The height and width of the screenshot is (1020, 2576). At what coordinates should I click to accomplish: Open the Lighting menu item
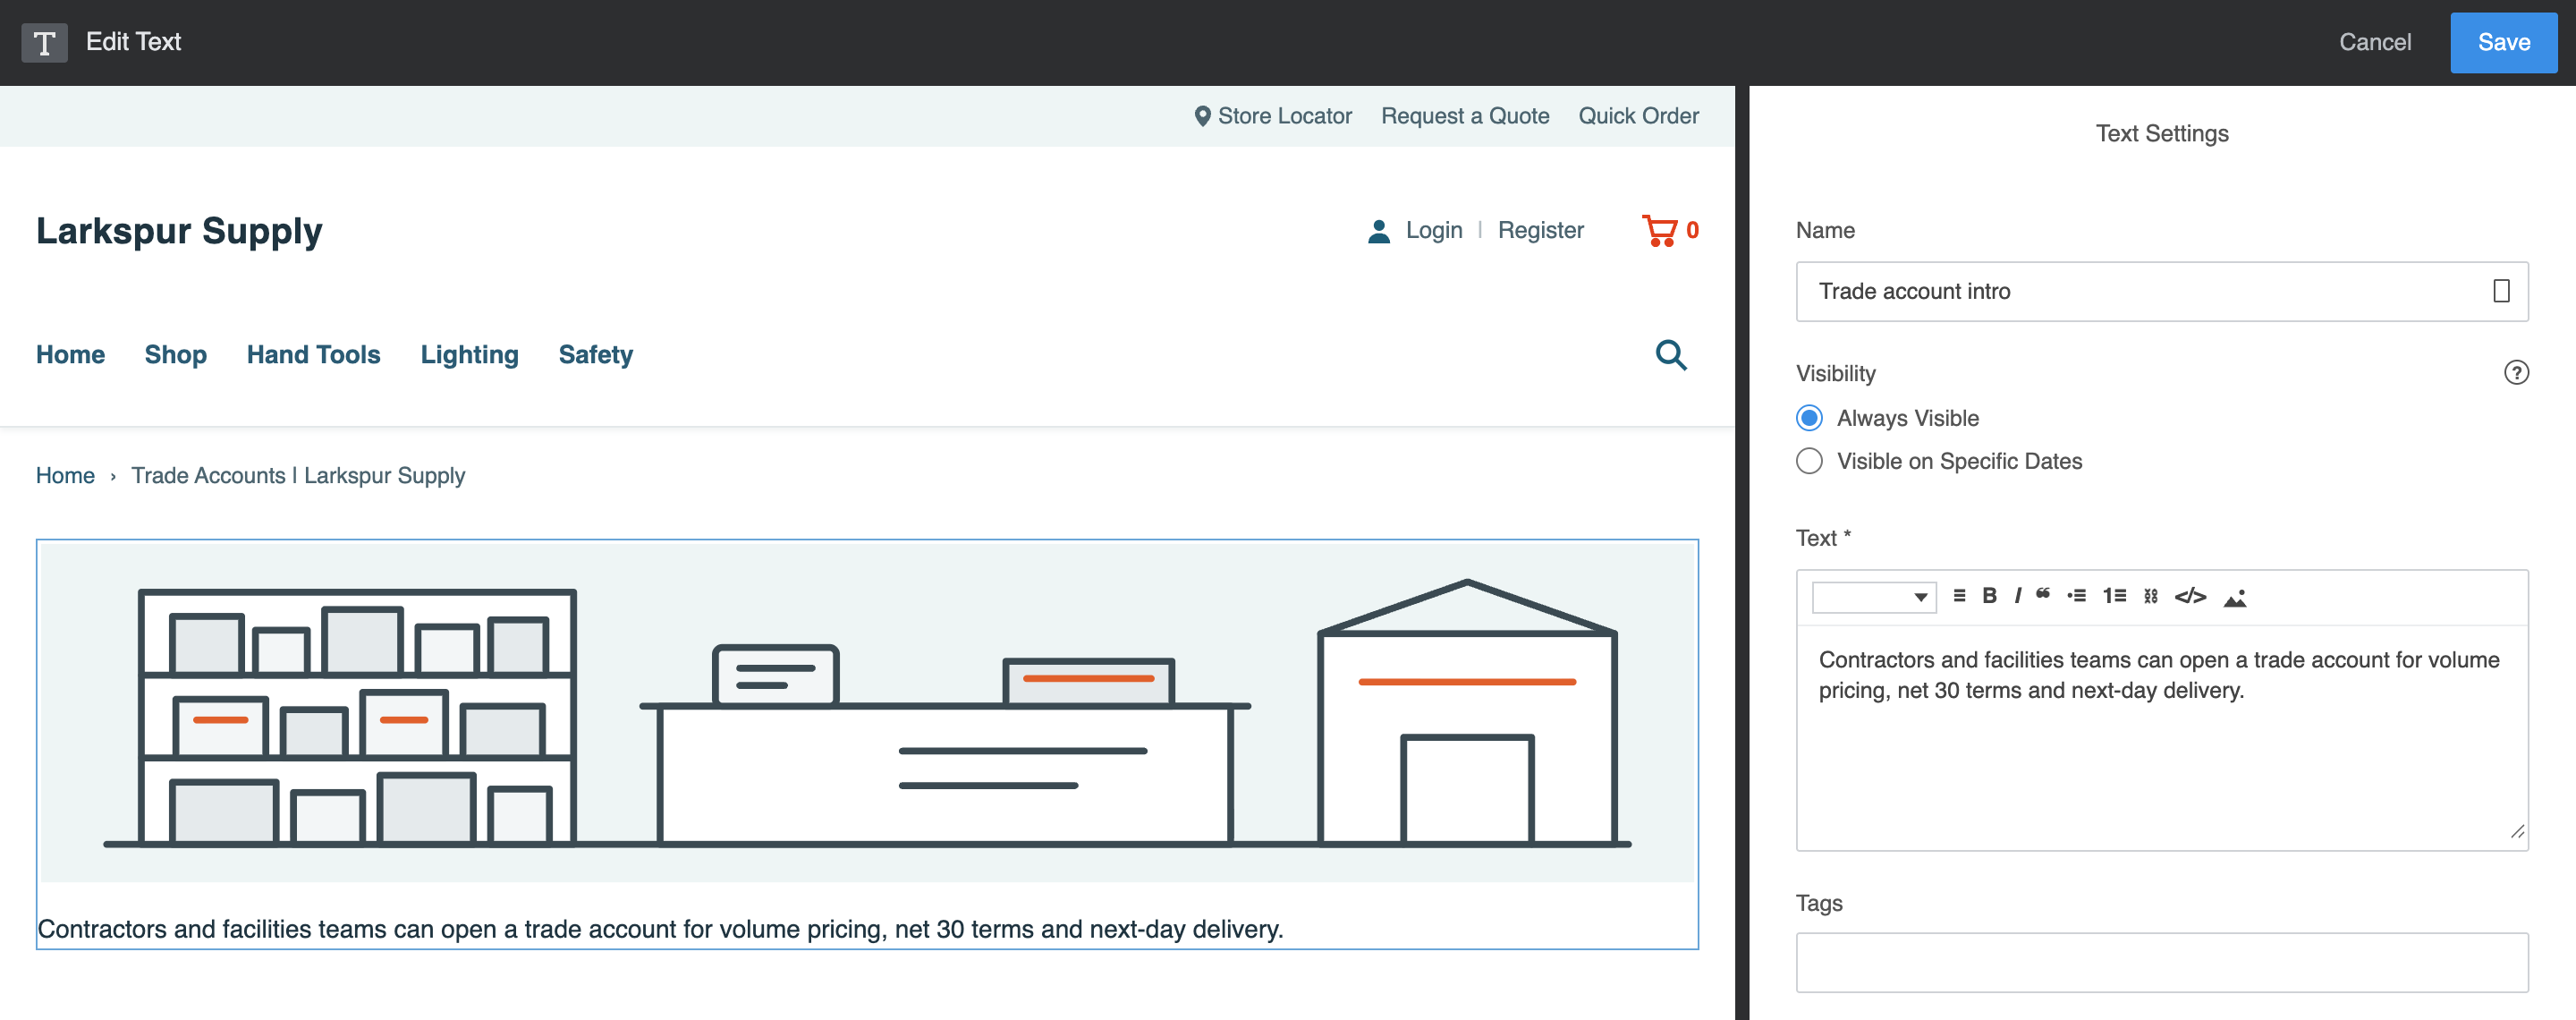469,355
